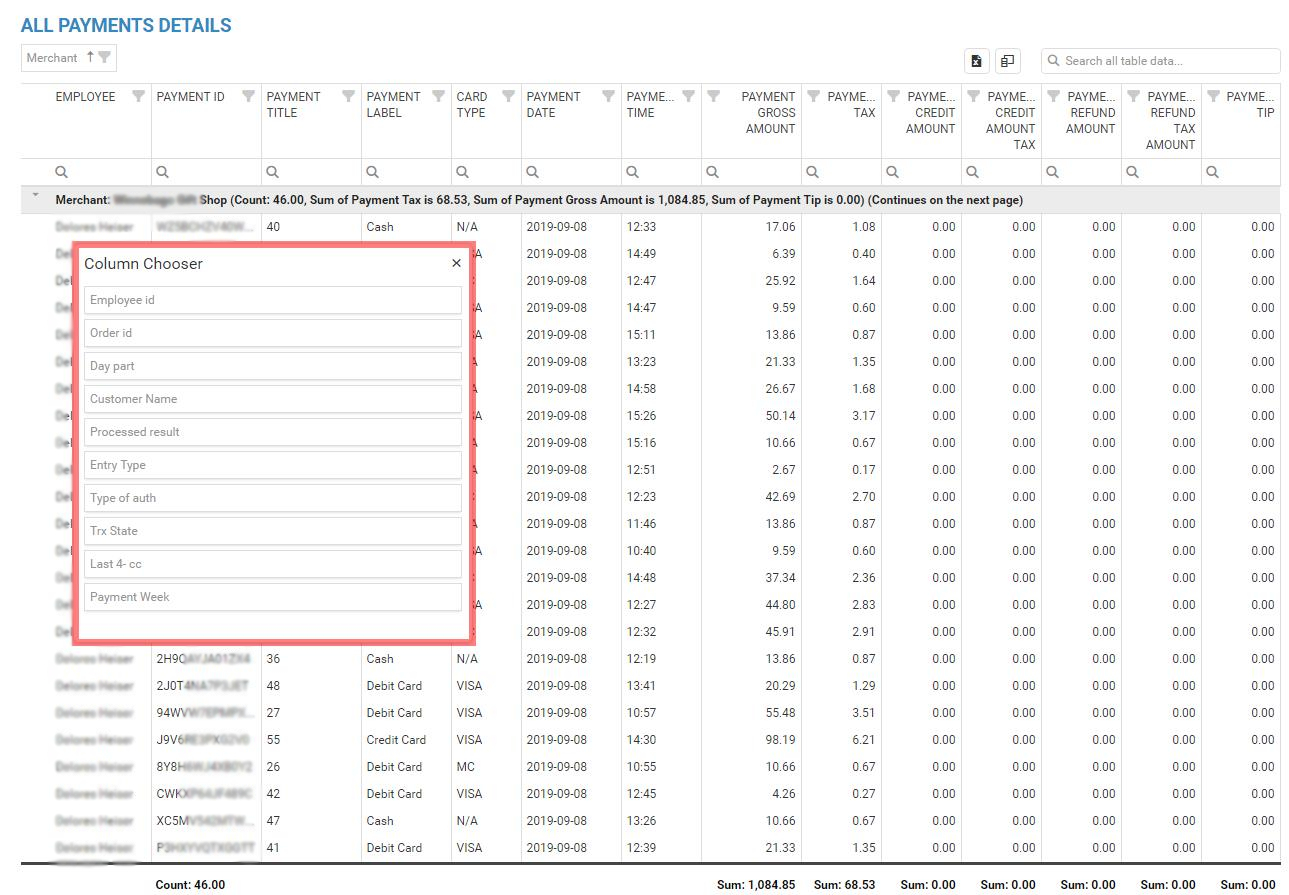1289x895 pixels.
Task: Click payment time cell 10:55
Action: pos(641,767)
